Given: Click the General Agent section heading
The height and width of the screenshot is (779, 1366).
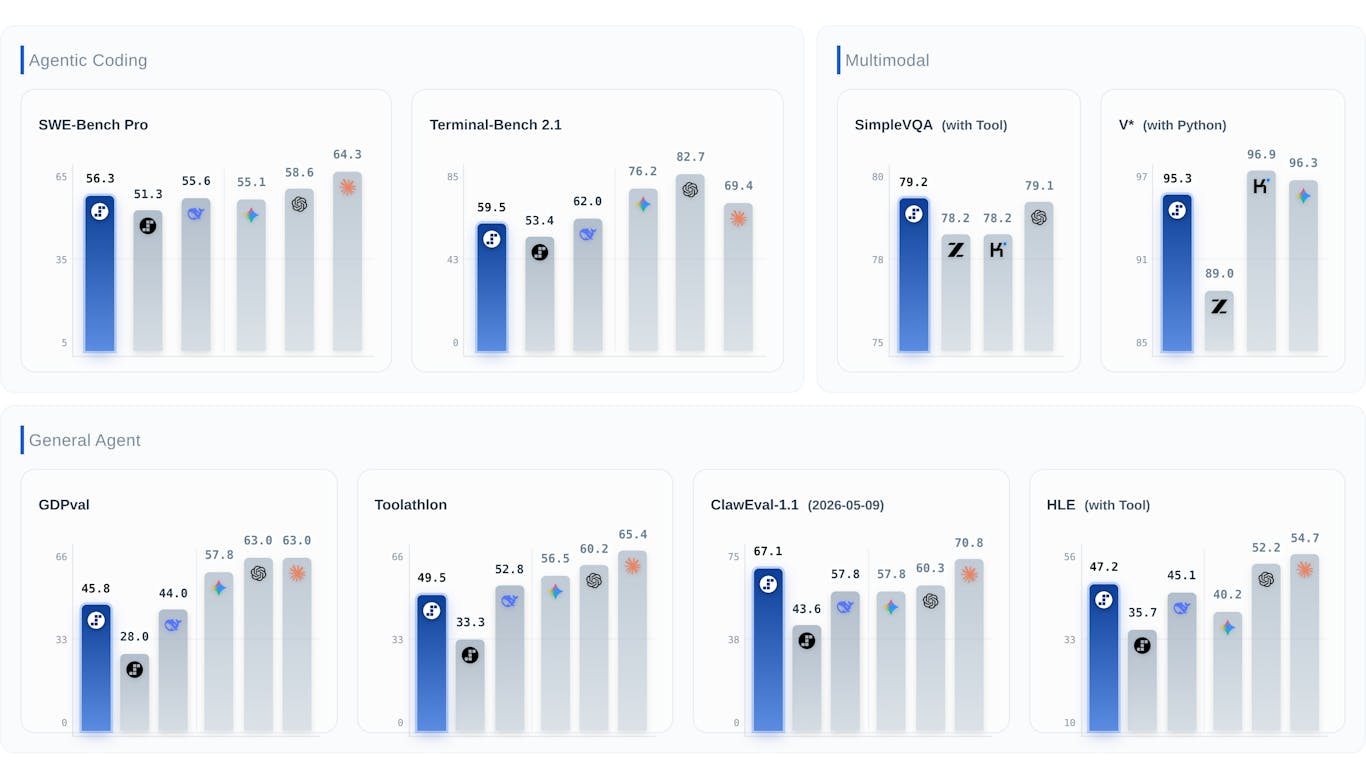Looking at the screenshot, I should point(85,440).
